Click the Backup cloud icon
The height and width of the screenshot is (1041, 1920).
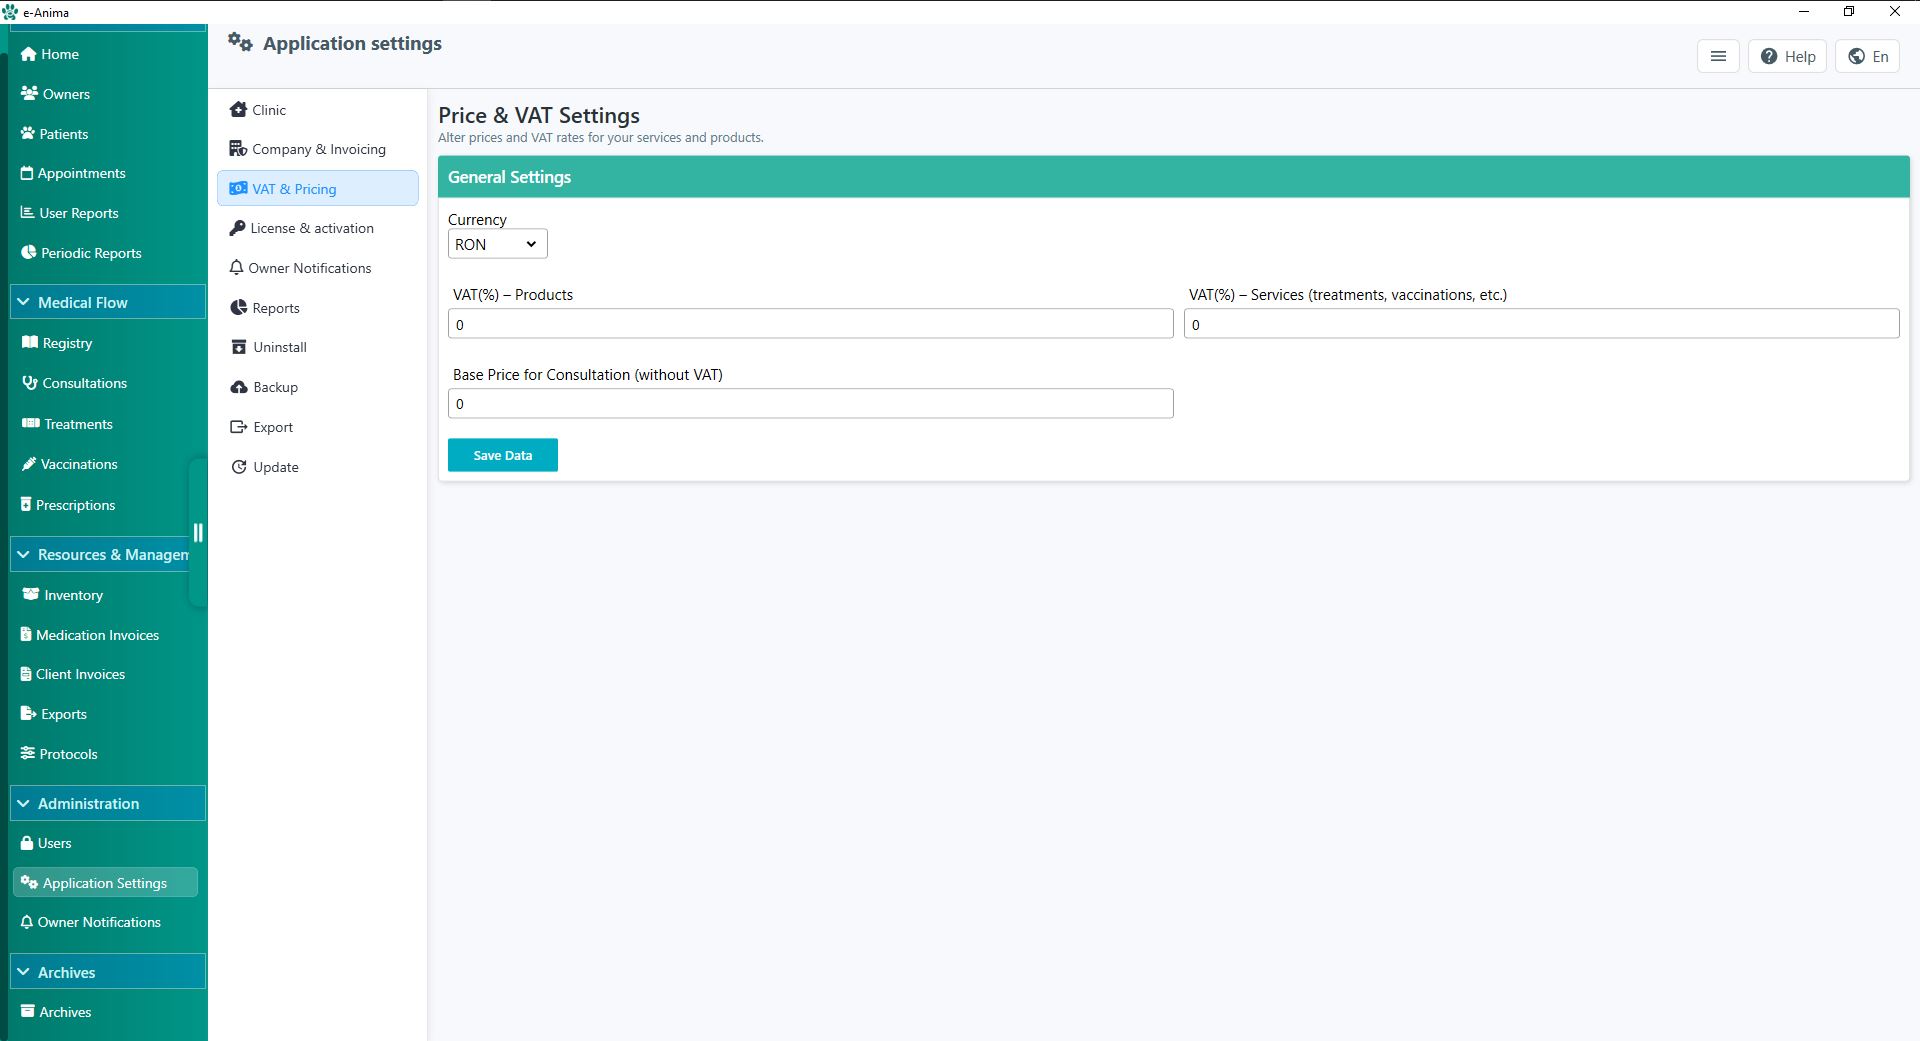[238, 387]
